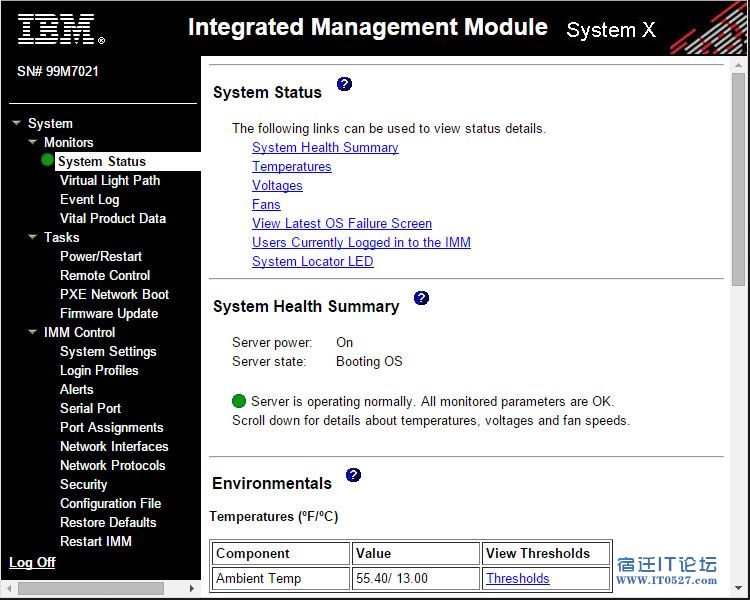Open Network Interfaces page
The height and width of the screenshot is (600, 750).
pos(114,446)
